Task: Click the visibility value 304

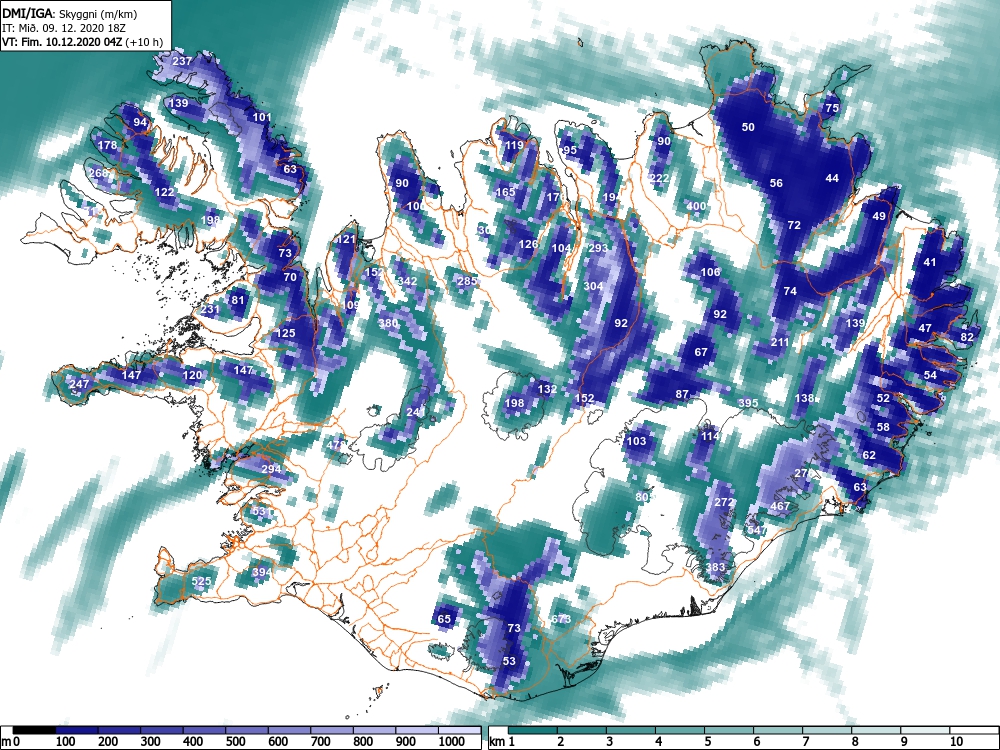Action: point(593,286)
